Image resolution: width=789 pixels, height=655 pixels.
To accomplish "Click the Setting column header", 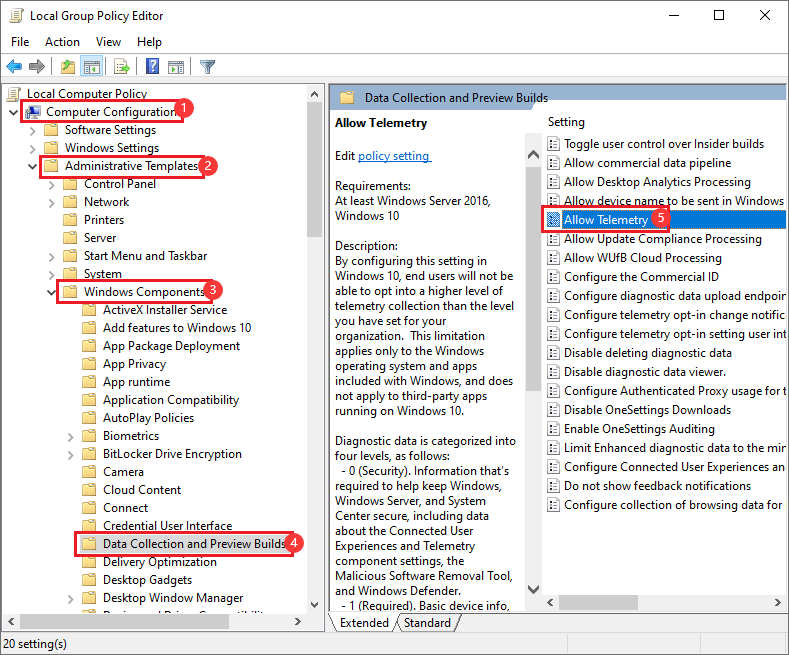I will click(x=567, y=122).
